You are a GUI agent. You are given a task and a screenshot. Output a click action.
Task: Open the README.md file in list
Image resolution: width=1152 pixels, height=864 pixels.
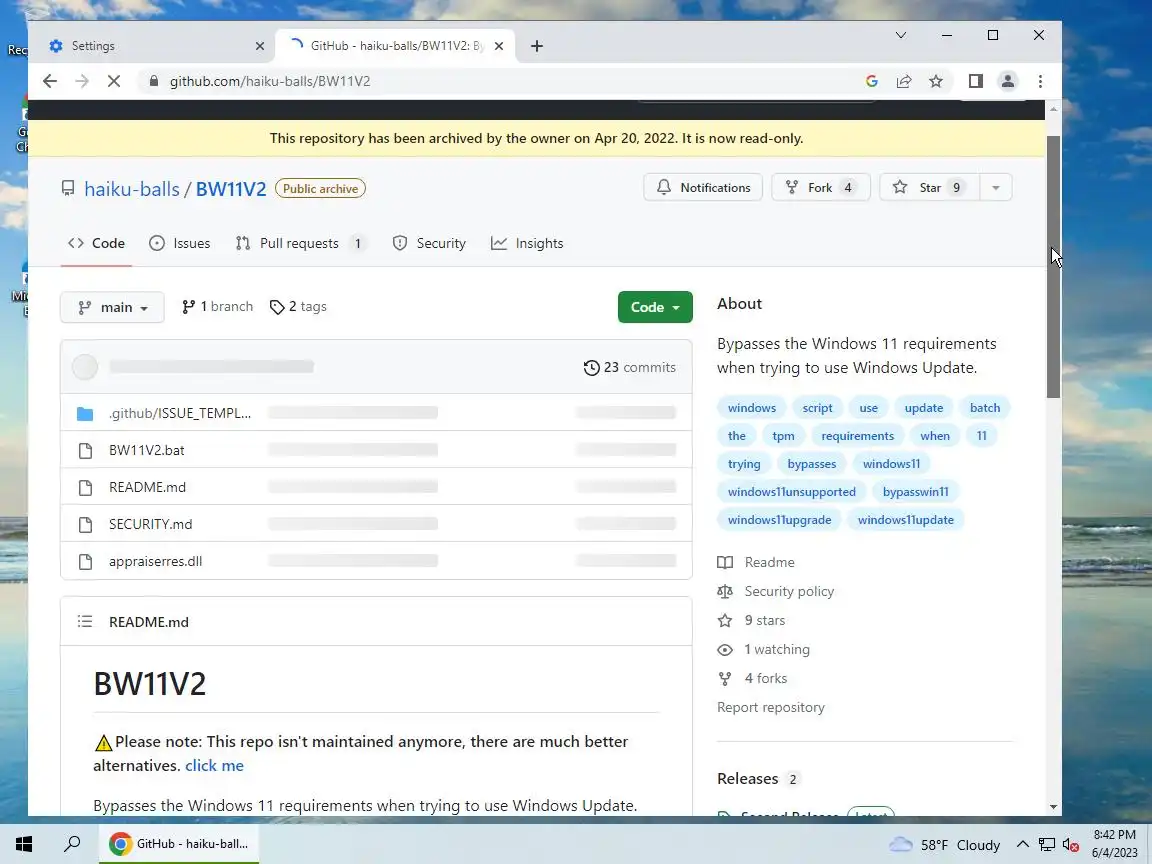tap(148, 487)
